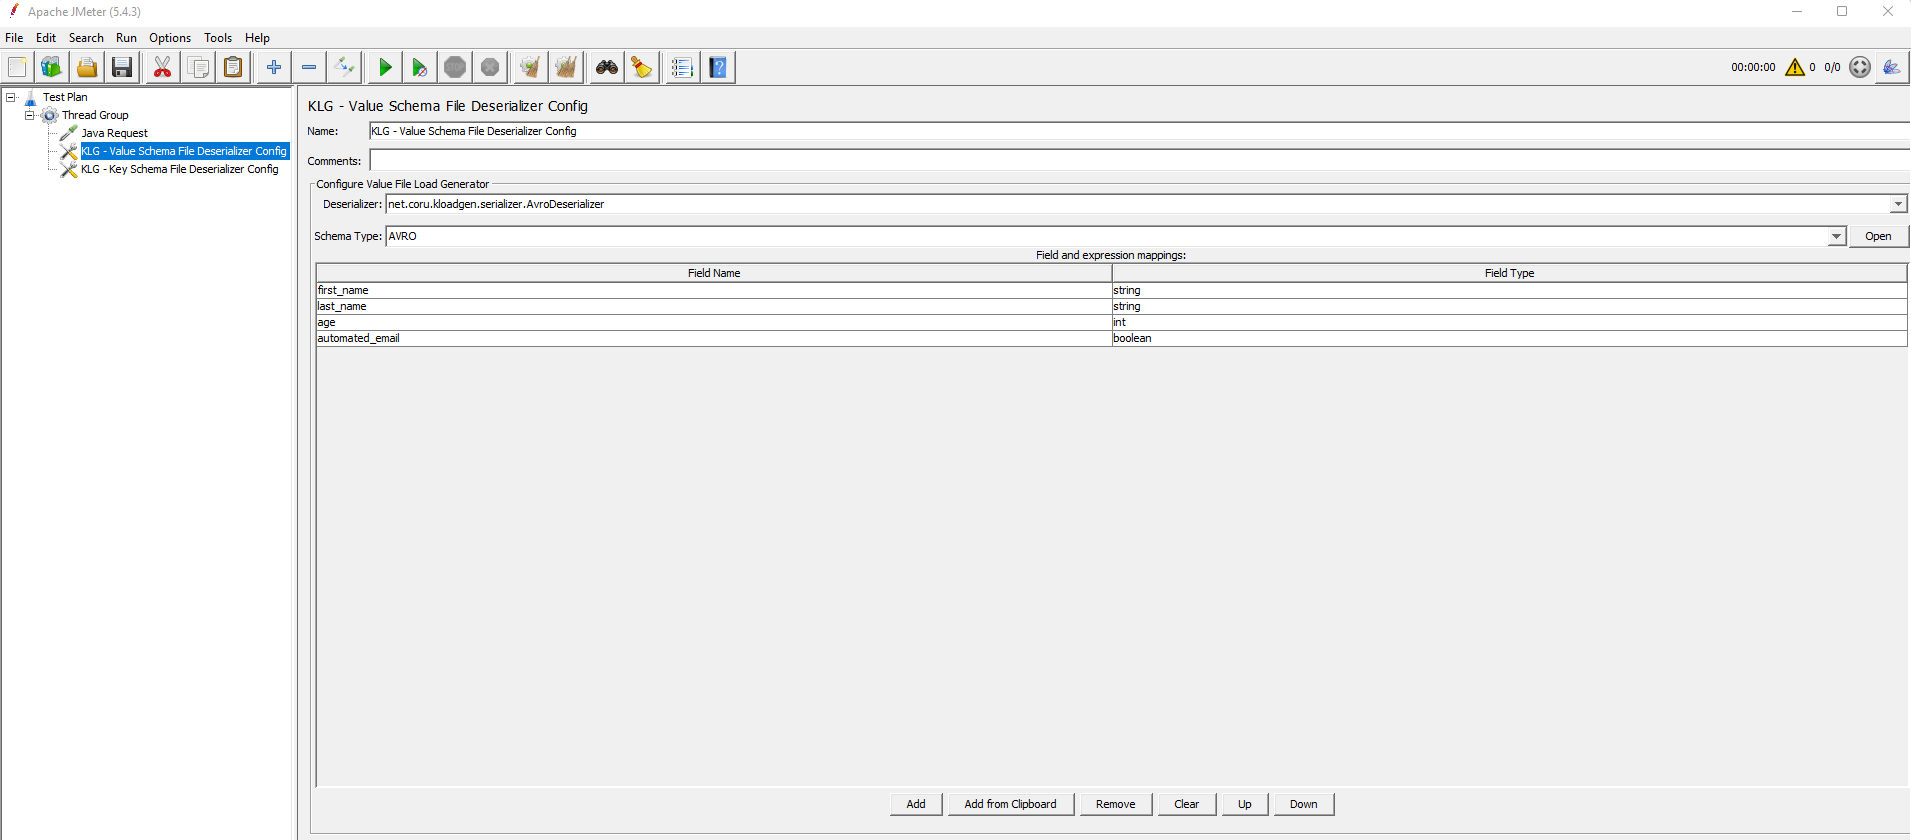This screenshot has height=840, width=1911.
Task: Click the Up button
Action: [x=1244, y=804]
